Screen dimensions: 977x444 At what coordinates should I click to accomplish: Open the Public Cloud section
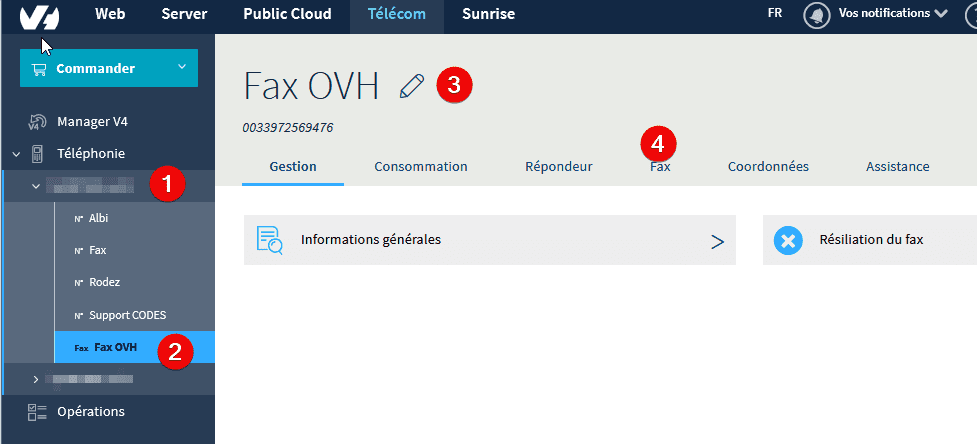pyautogui.click(x=287, y=14)
